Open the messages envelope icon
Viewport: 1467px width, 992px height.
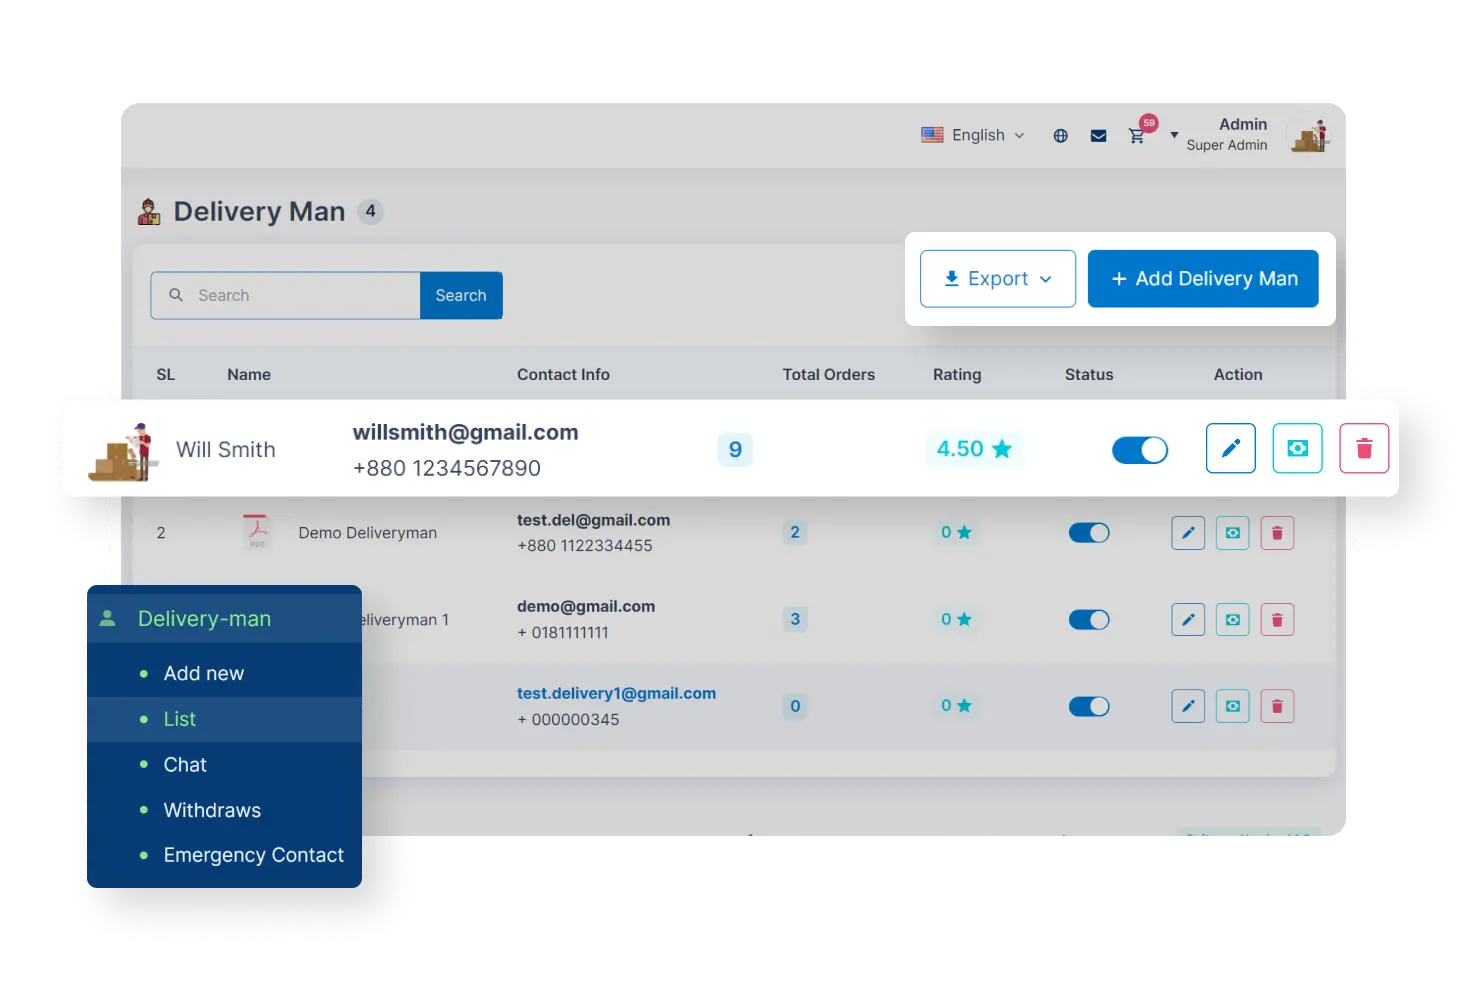click(1098, 135)
